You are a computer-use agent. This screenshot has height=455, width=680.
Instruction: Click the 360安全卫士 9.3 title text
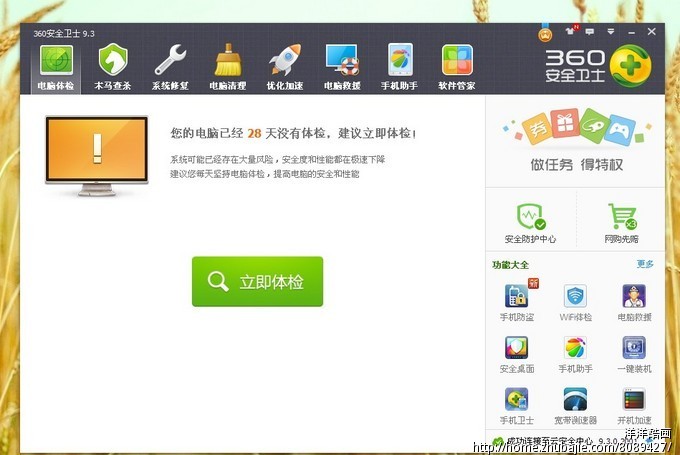pos(64,33)
